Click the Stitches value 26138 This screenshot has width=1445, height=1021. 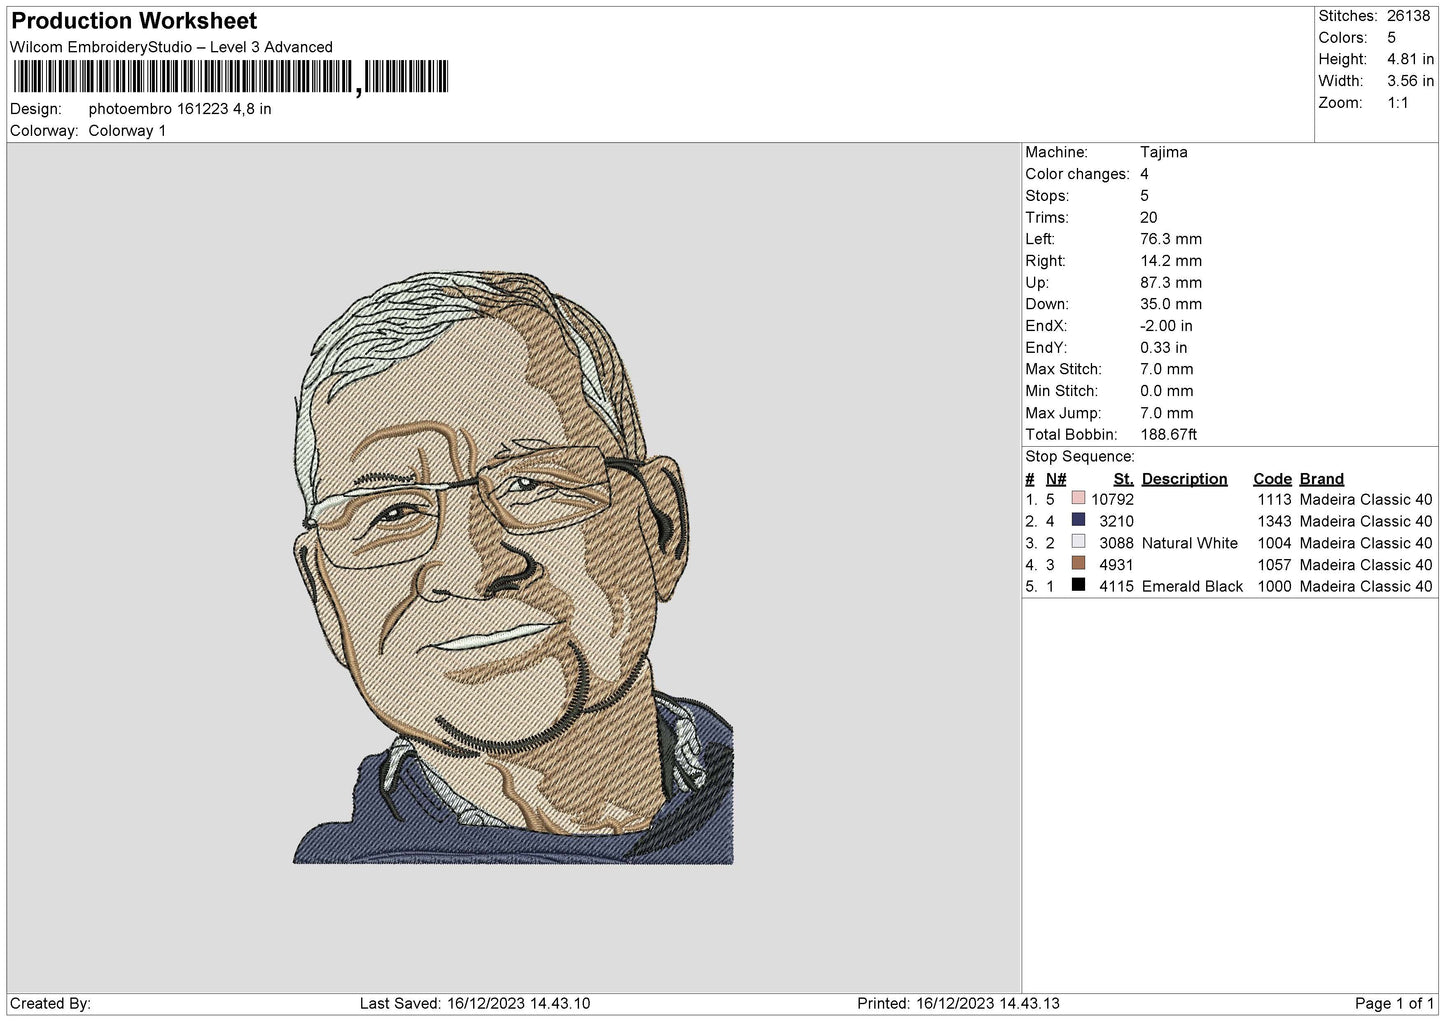coord(1409,16)
